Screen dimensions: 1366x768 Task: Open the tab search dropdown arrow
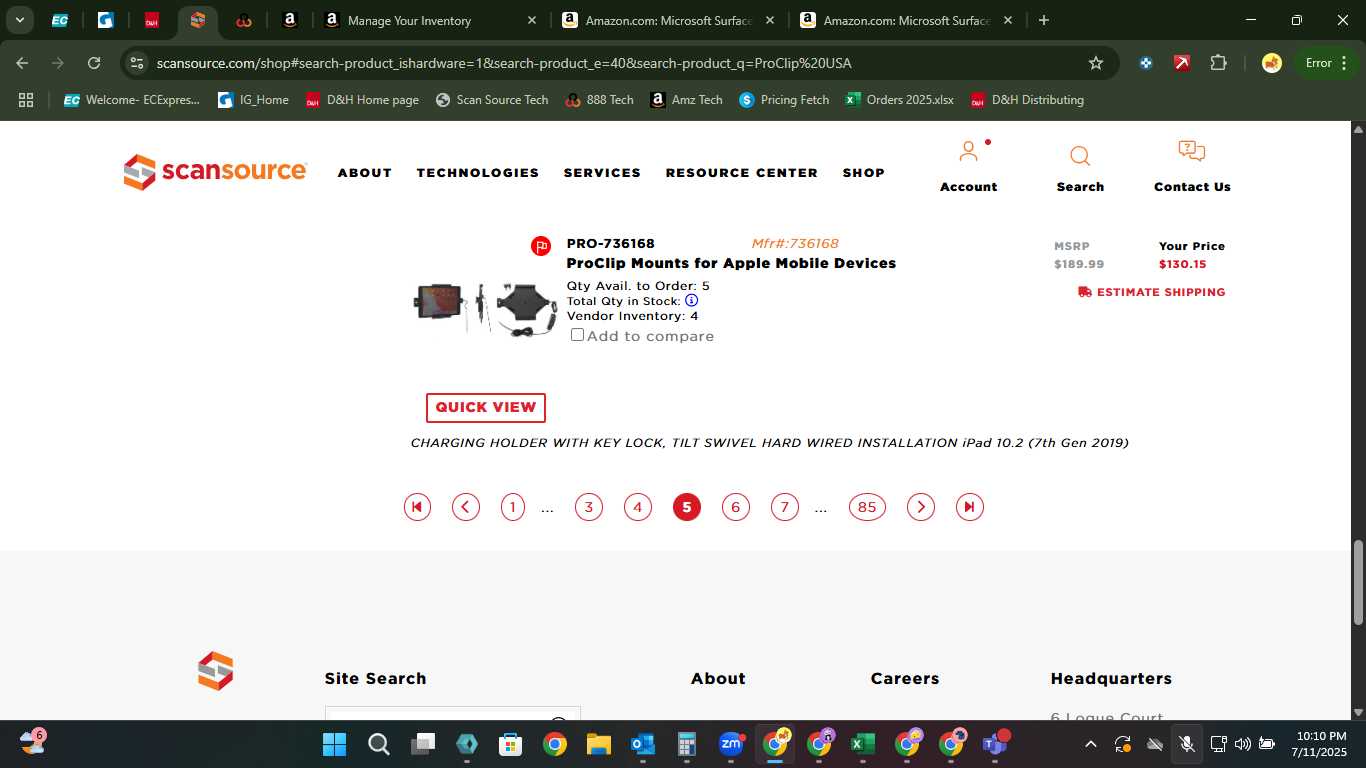point(20,20)
